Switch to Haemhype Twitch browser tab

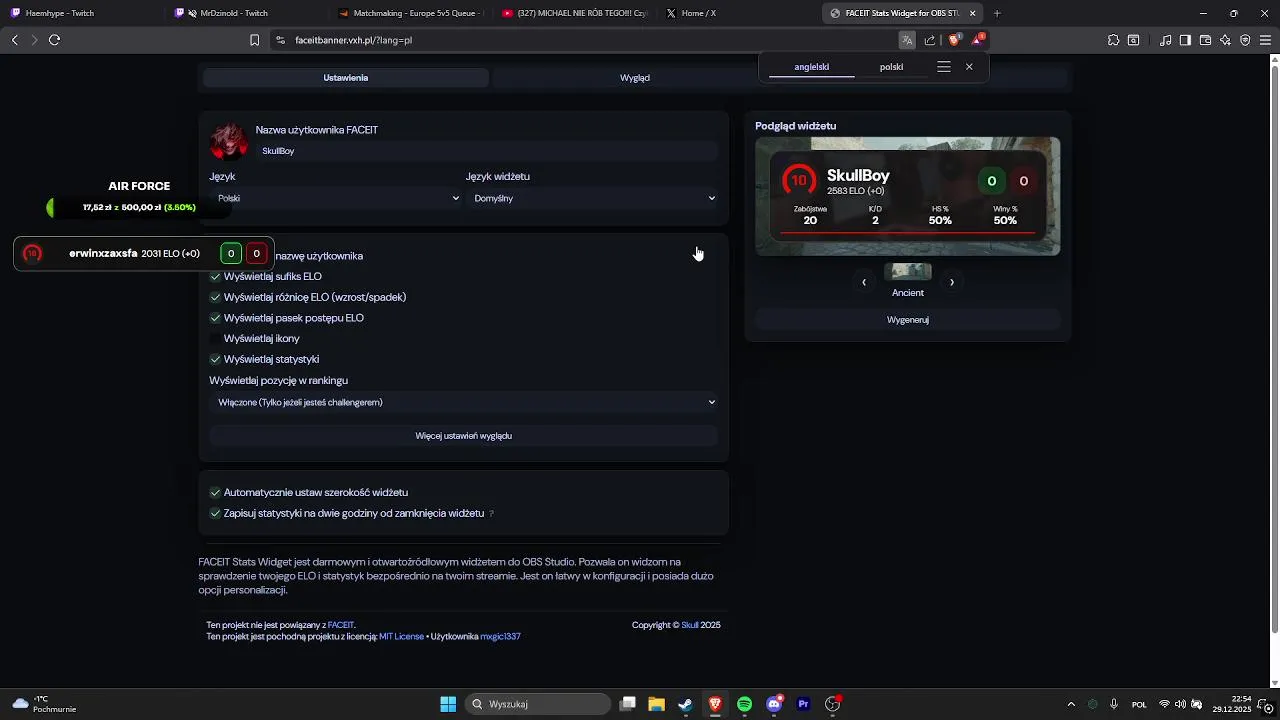pos(80,13)
